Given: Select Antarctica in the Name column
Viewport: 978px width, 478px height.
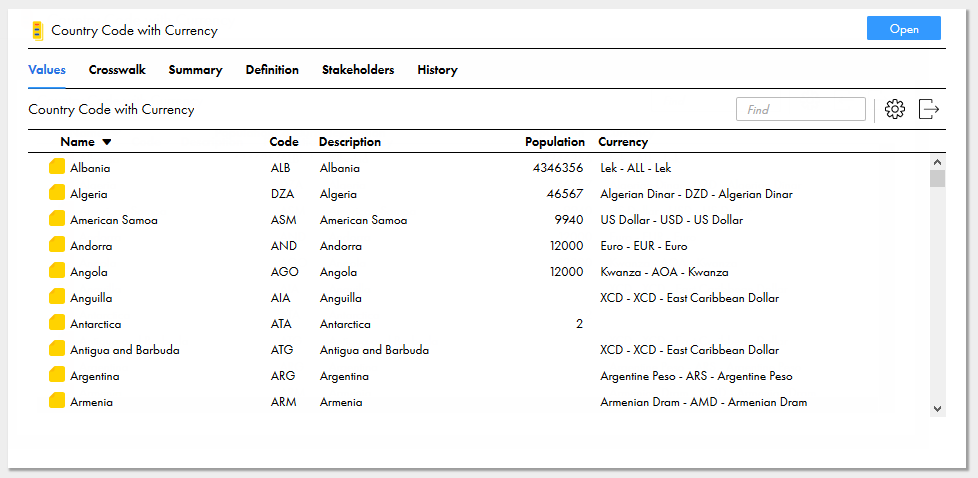Looking at the screenshot, I should (95, 324).
